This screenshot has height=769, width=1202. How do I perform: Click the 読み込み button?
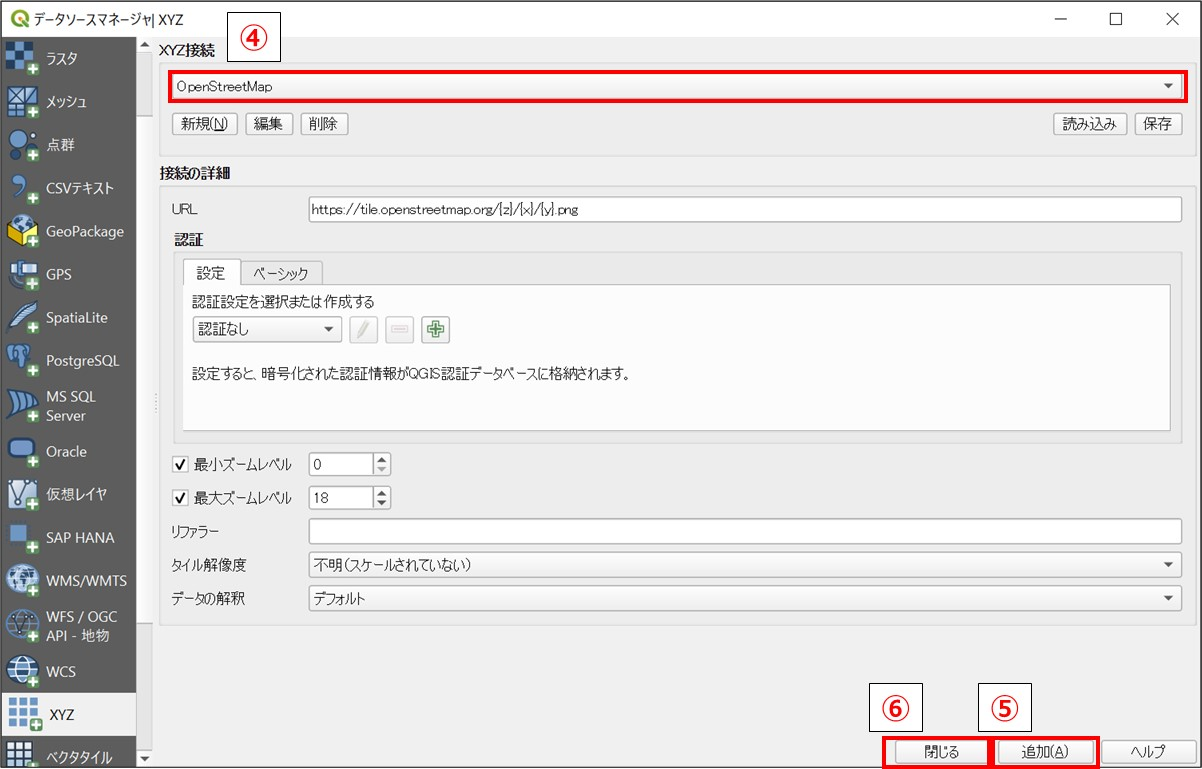(x=1090, y=124)
